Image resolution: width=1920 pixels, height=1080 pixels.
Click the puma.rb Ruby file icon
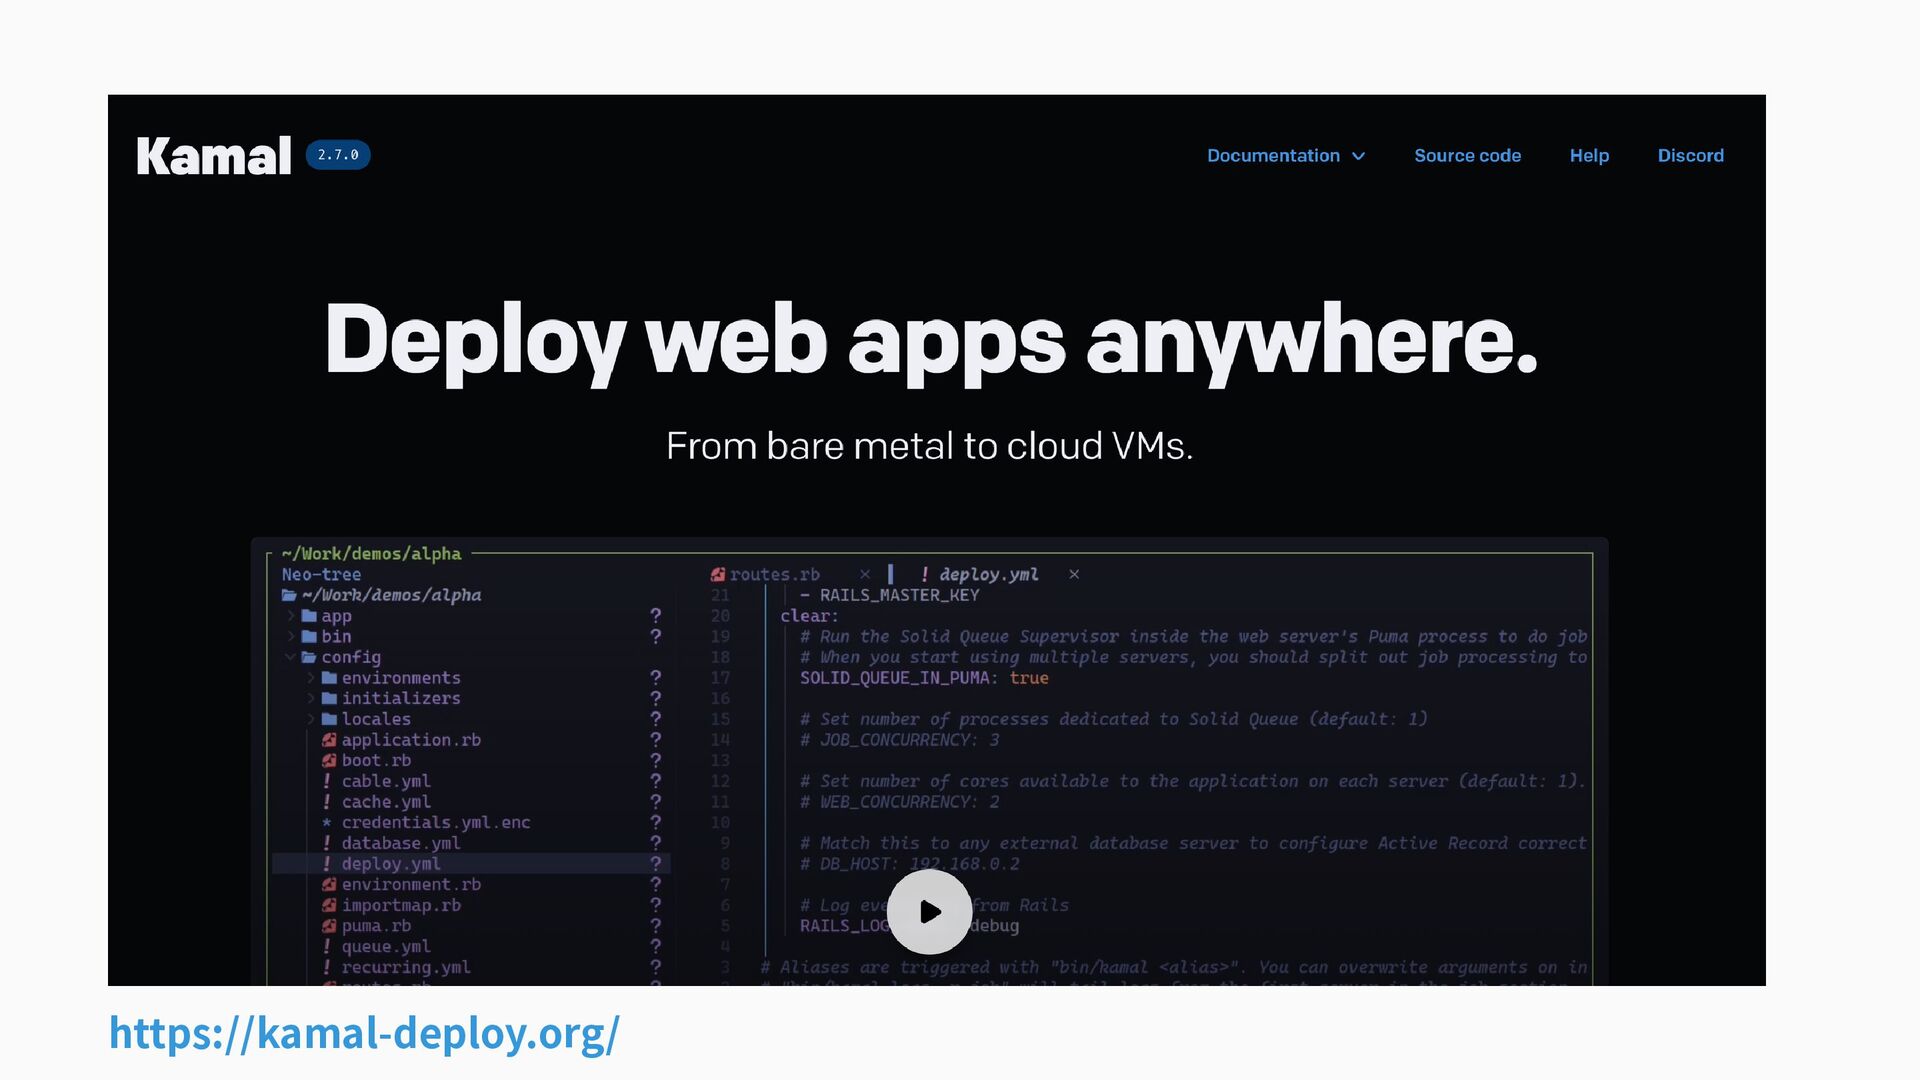[x=328, y=926]
